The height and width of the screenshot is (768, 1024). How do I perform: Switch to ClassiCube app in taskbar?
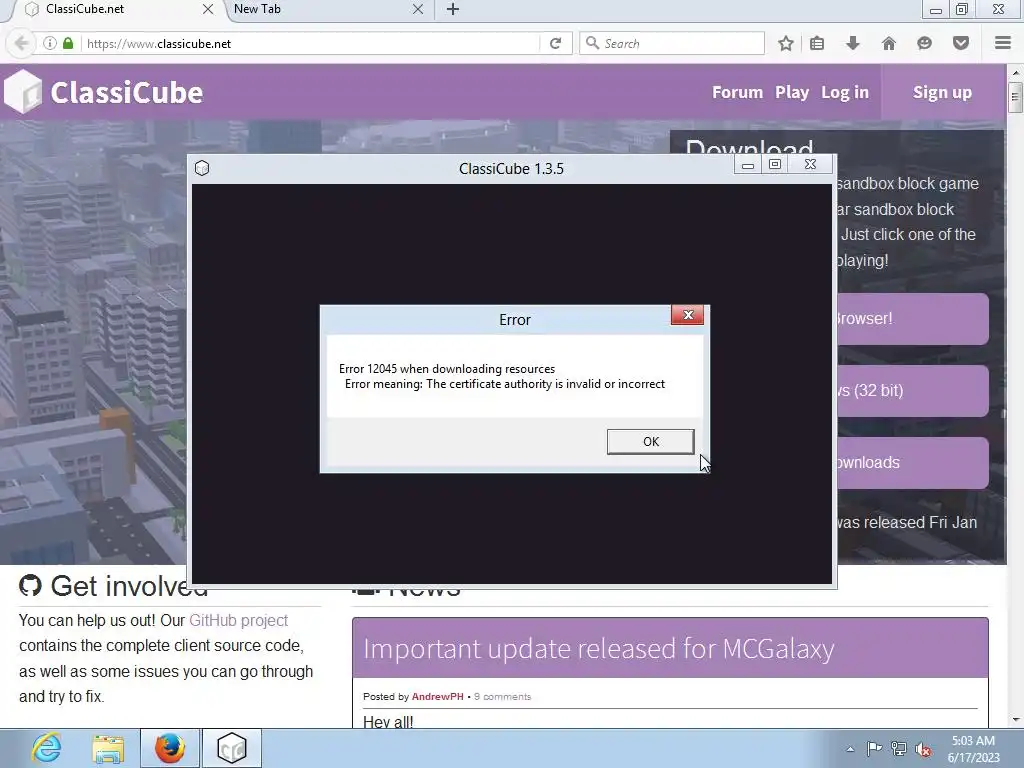232,748
